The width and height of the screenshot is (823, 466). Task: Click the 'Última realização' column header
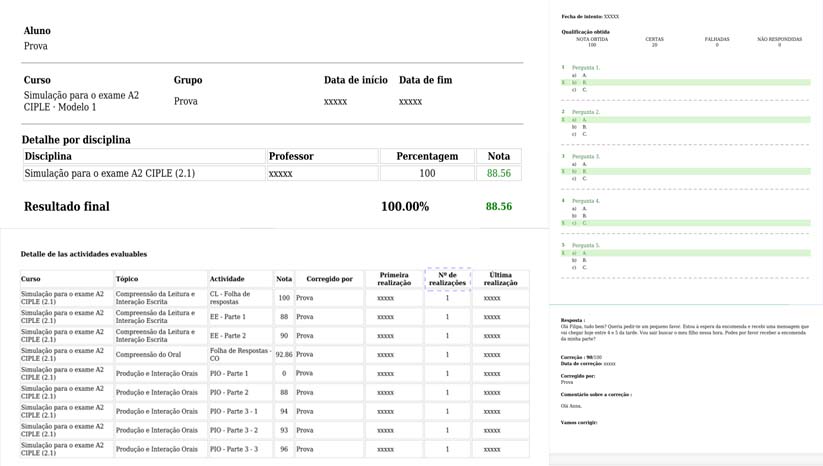click(x=500, y=279)
